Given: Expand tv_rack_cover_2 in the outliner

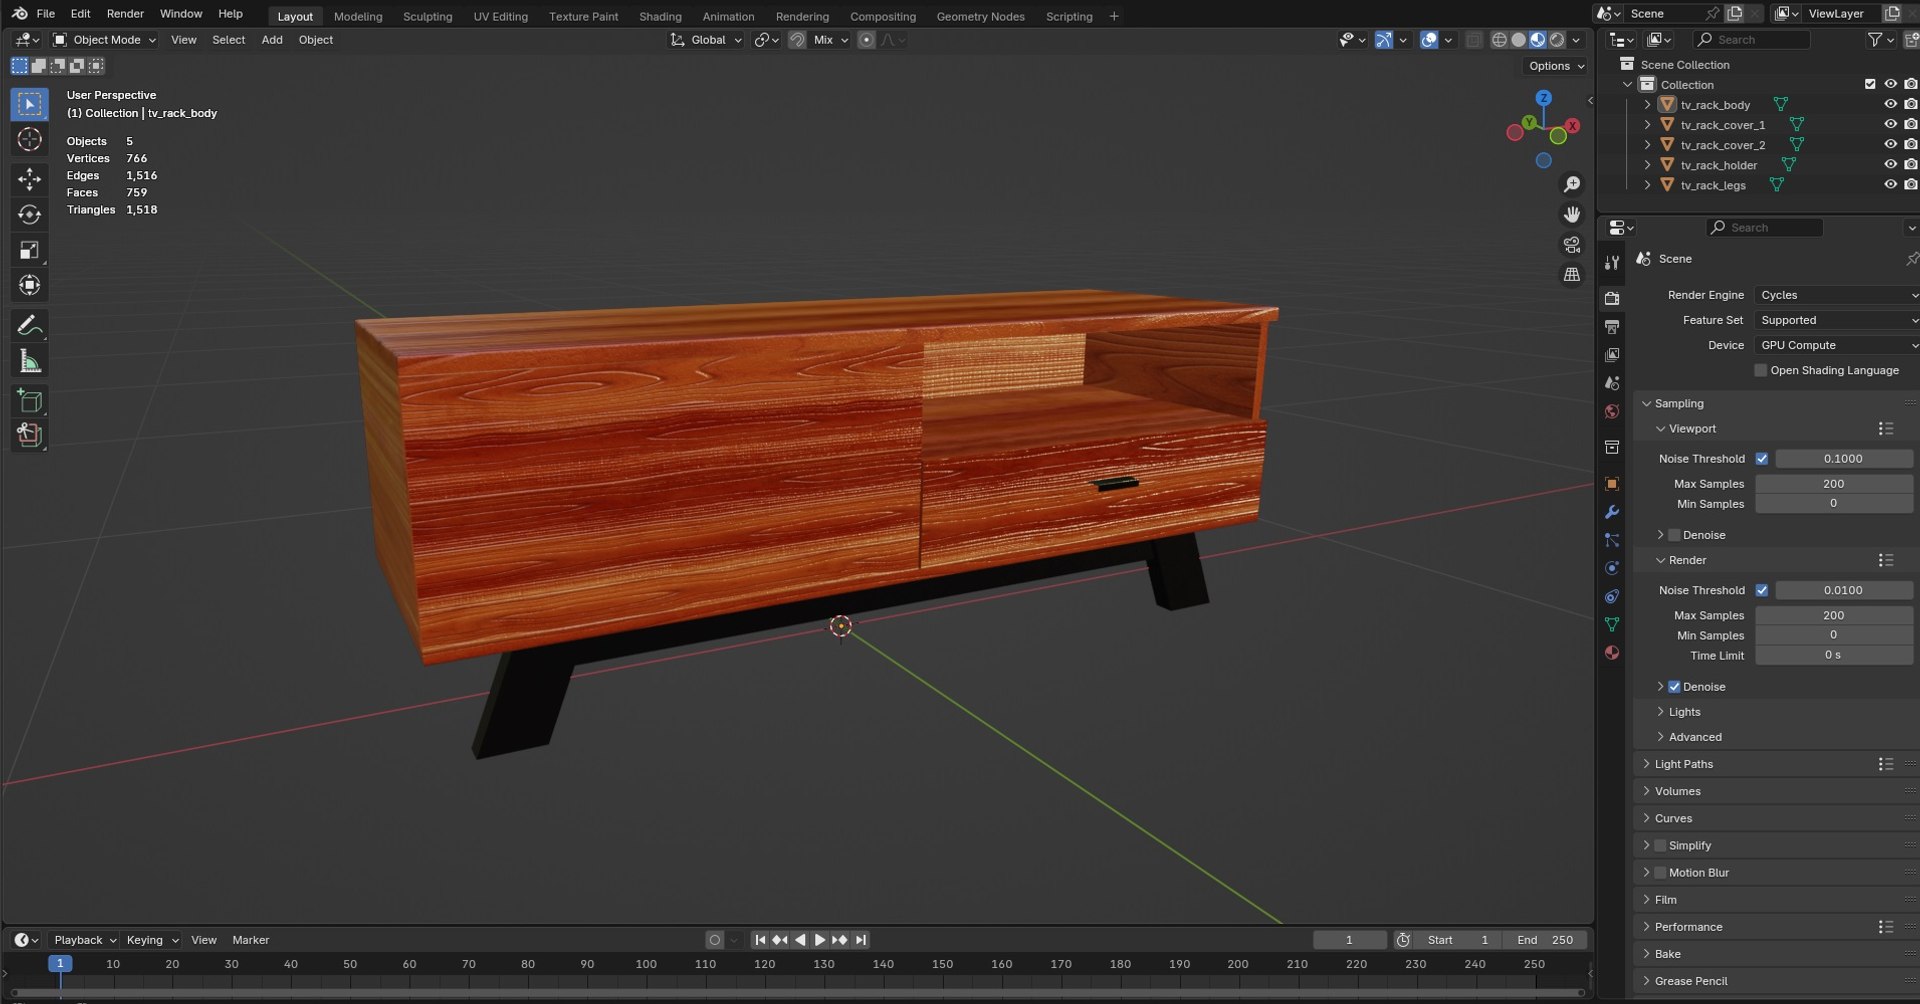Looking at the screenshot, I should click(1647, 145).
